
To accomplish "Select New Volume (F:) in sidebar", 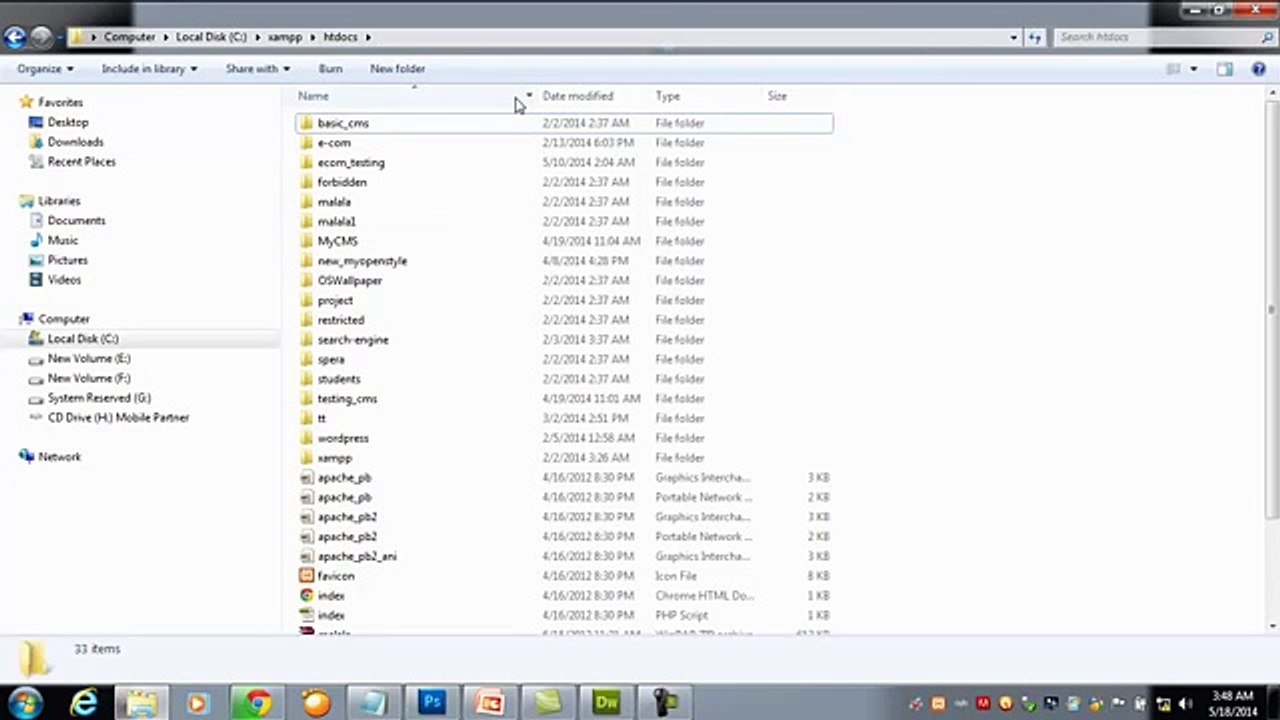I will coord(89,378).
